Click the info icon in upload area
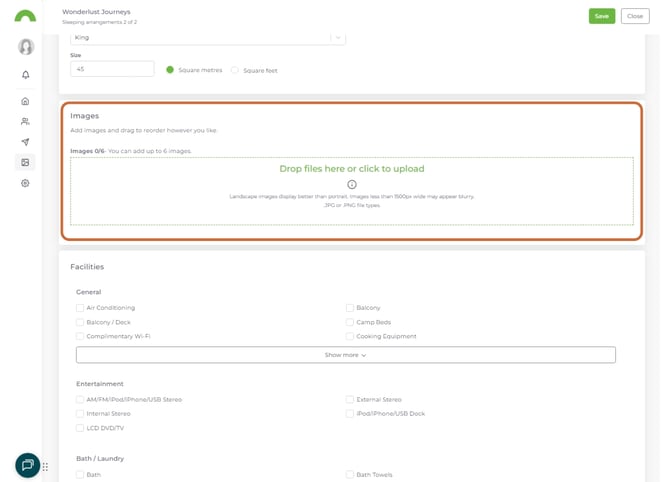670x482 pixels. point(352,184)
